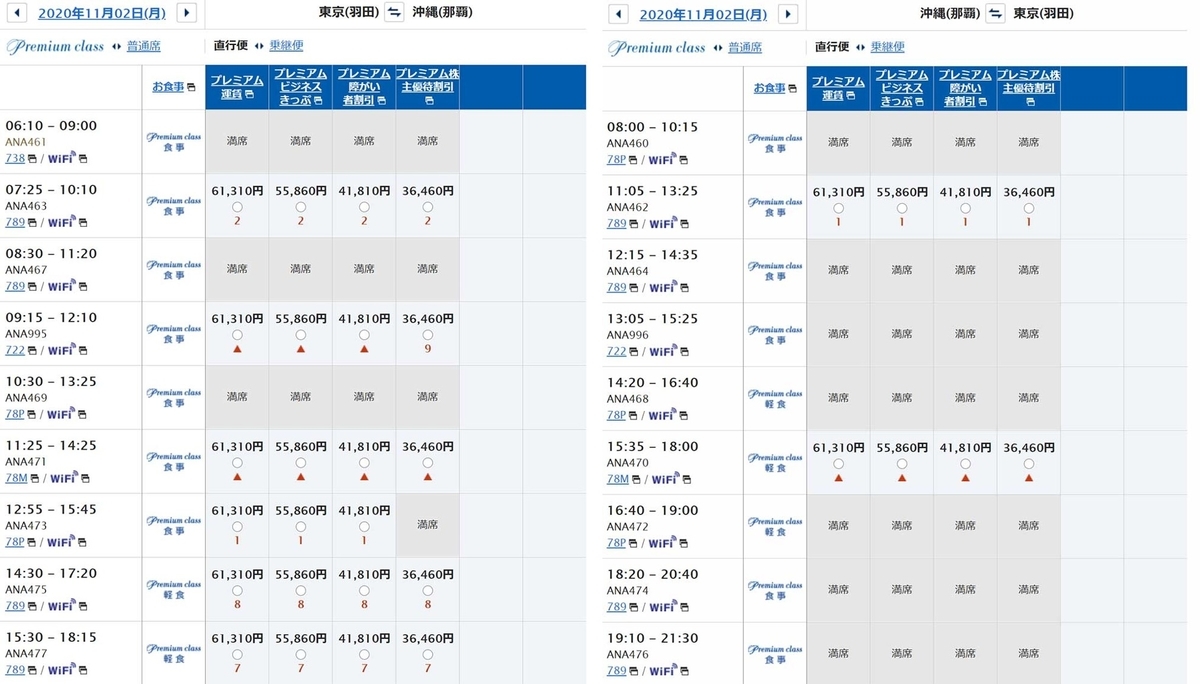Click Premium class 食事 meal icon for ANA461

174,142
